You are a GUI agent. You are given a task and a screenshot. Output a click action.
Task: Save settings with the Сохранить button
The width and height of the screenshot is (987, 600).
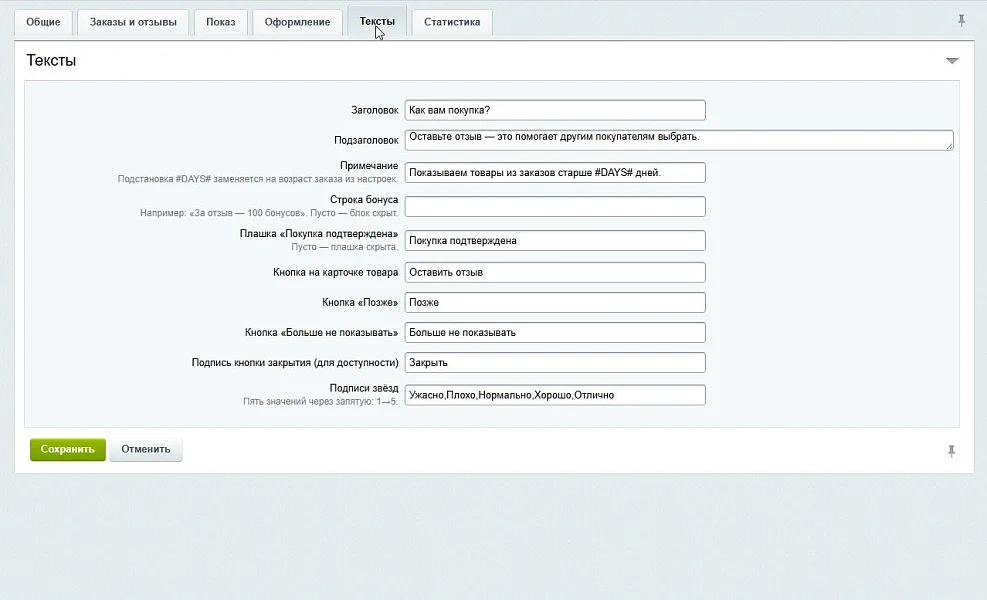pyautogui.click(x=68, y=450)
